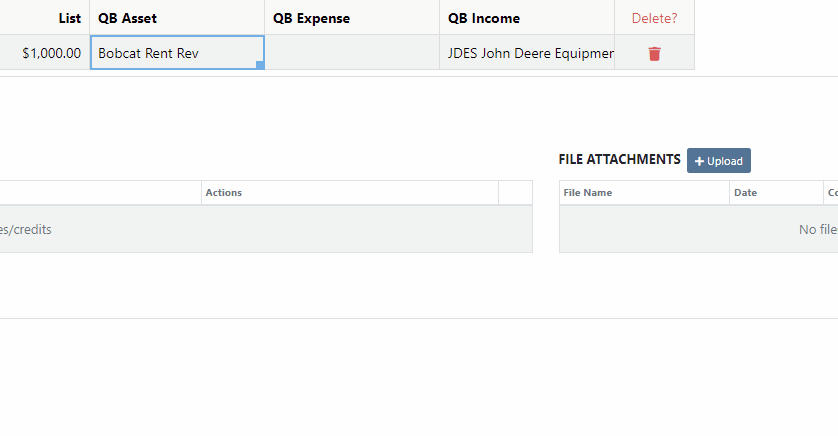Screen dimensions: 838x436
Task: Click the Actions column header
Action: (350, 192)
